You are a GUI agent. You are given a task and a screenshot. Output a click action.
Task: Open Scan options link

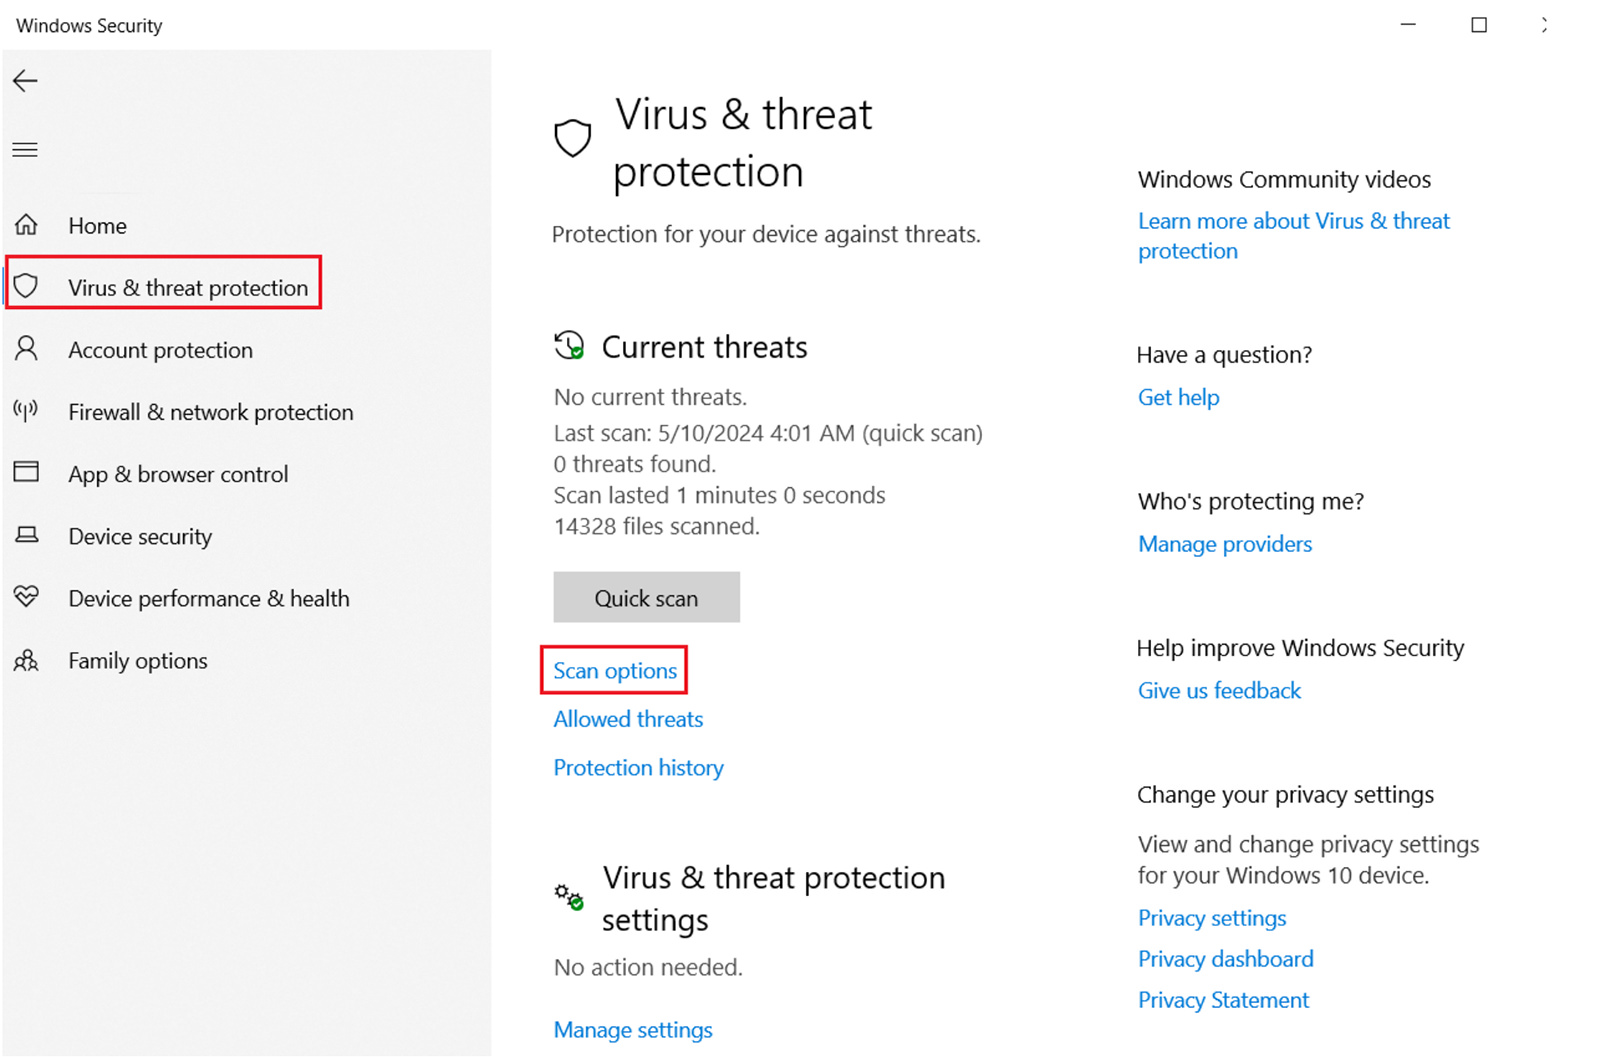pos(615,671)
